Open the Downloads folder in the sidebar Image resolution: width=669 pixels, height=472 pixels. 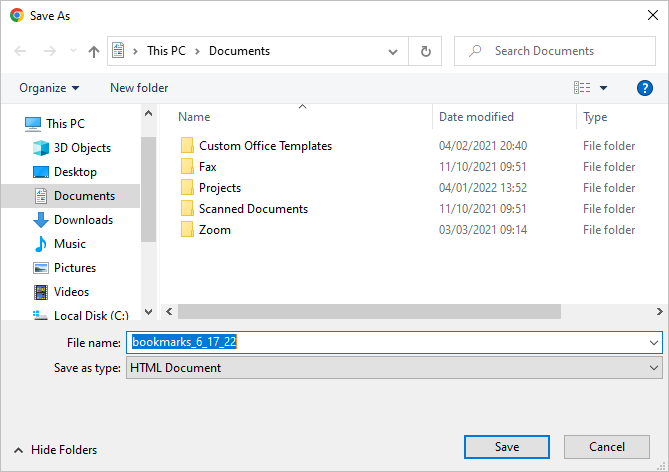coord(83,220)
